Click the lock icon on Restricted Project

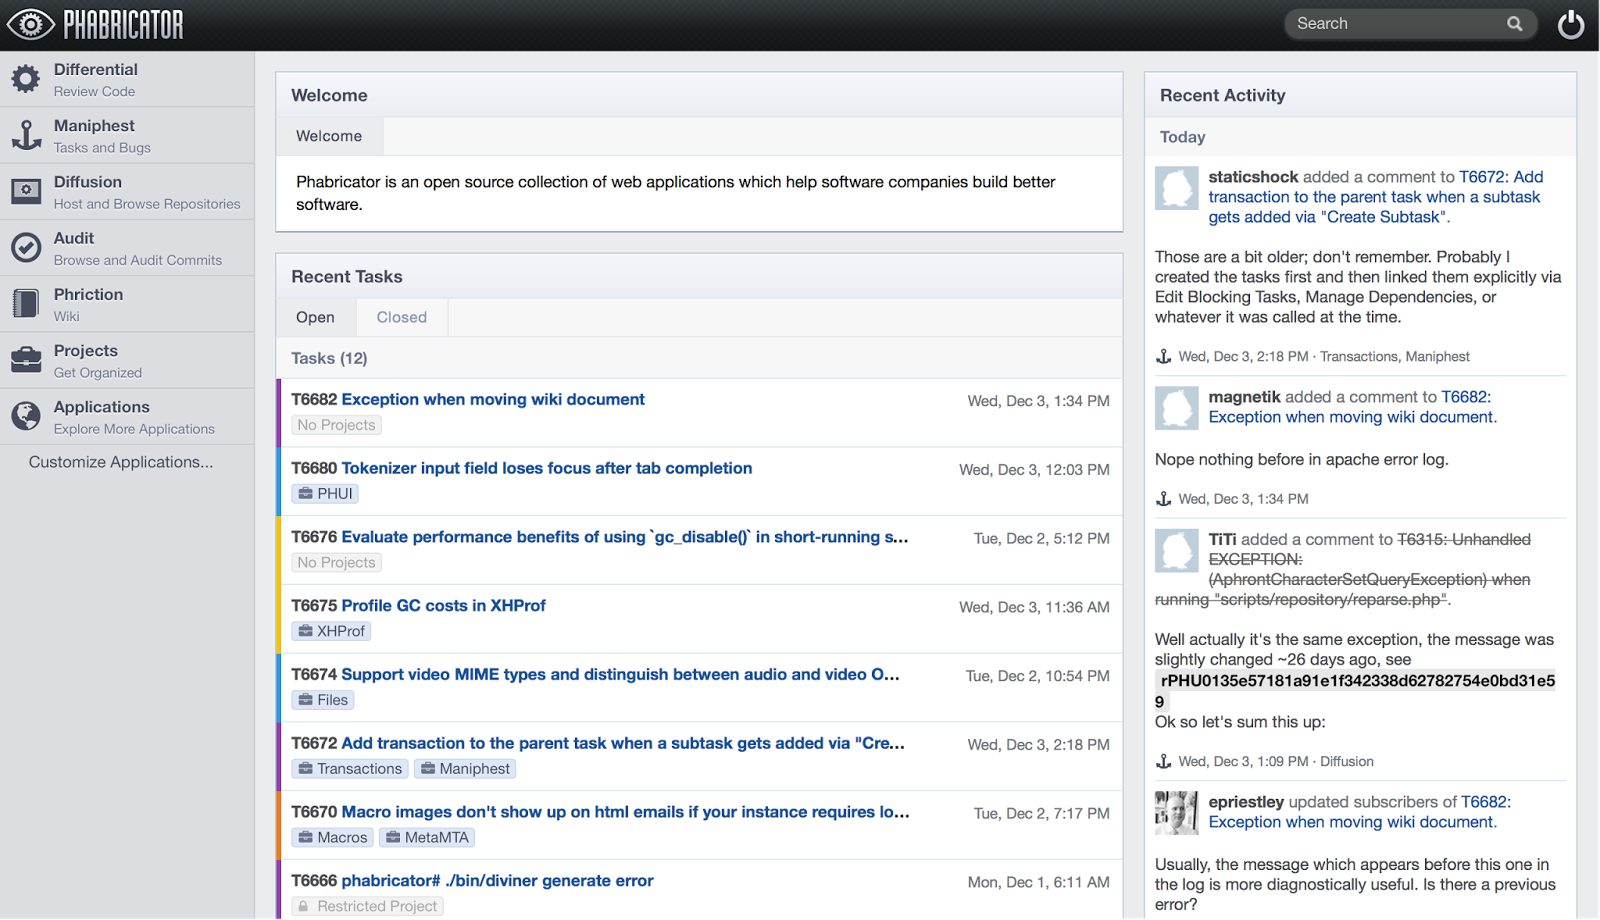click(x=303, y=906)
